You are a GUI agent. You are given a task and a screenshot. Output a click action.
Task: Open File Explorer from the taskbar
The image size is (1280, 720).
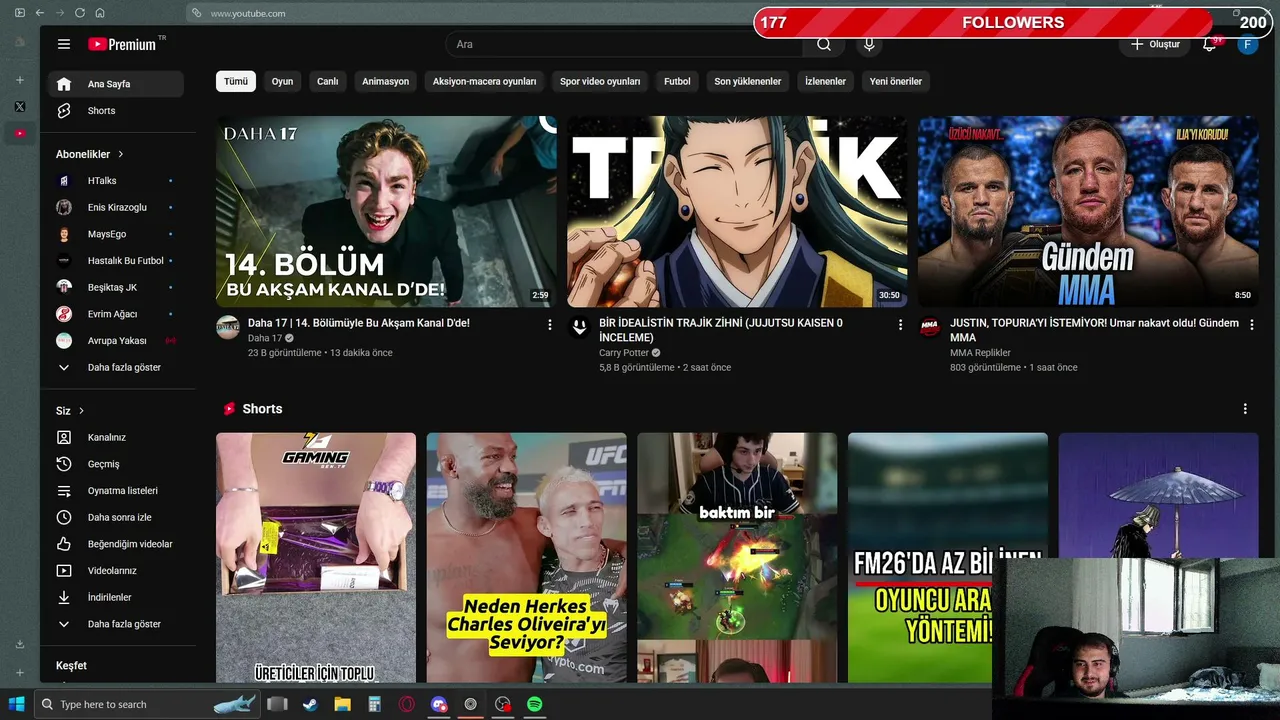tap(342, 704)
